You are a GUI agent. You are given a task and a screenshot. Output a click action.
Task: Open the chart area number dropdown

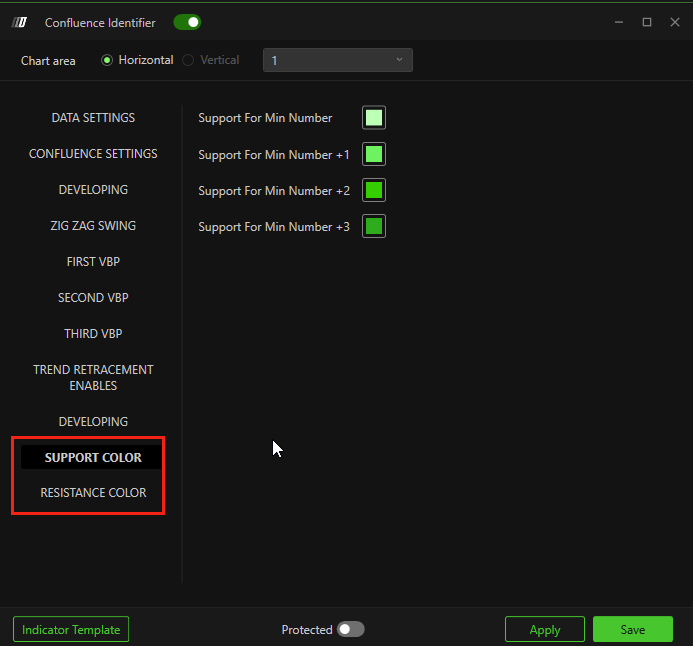click(x=337, y=60)
